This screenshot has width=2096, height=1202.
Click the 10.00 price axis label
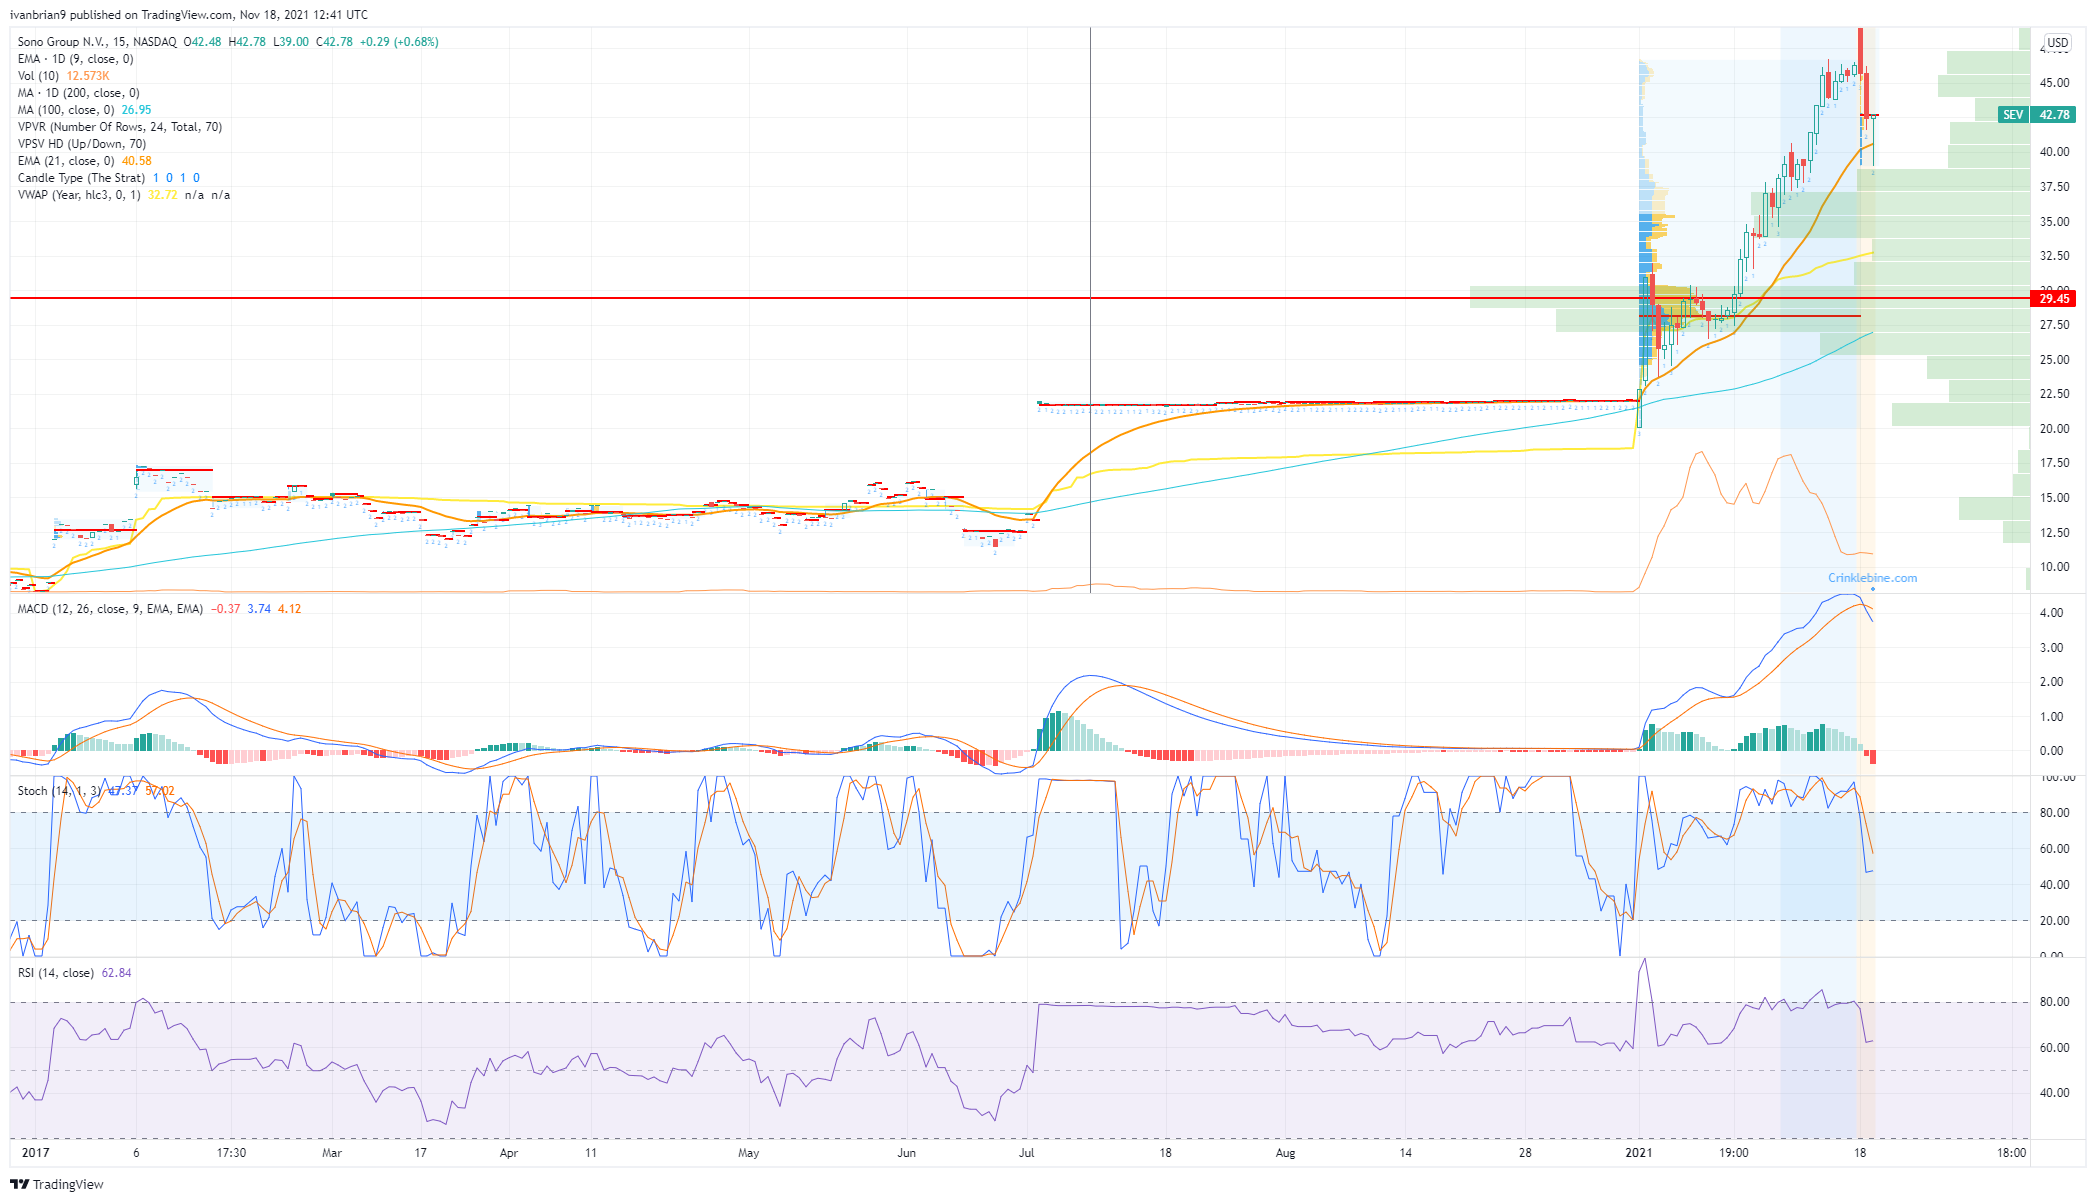click(2055, 567)
